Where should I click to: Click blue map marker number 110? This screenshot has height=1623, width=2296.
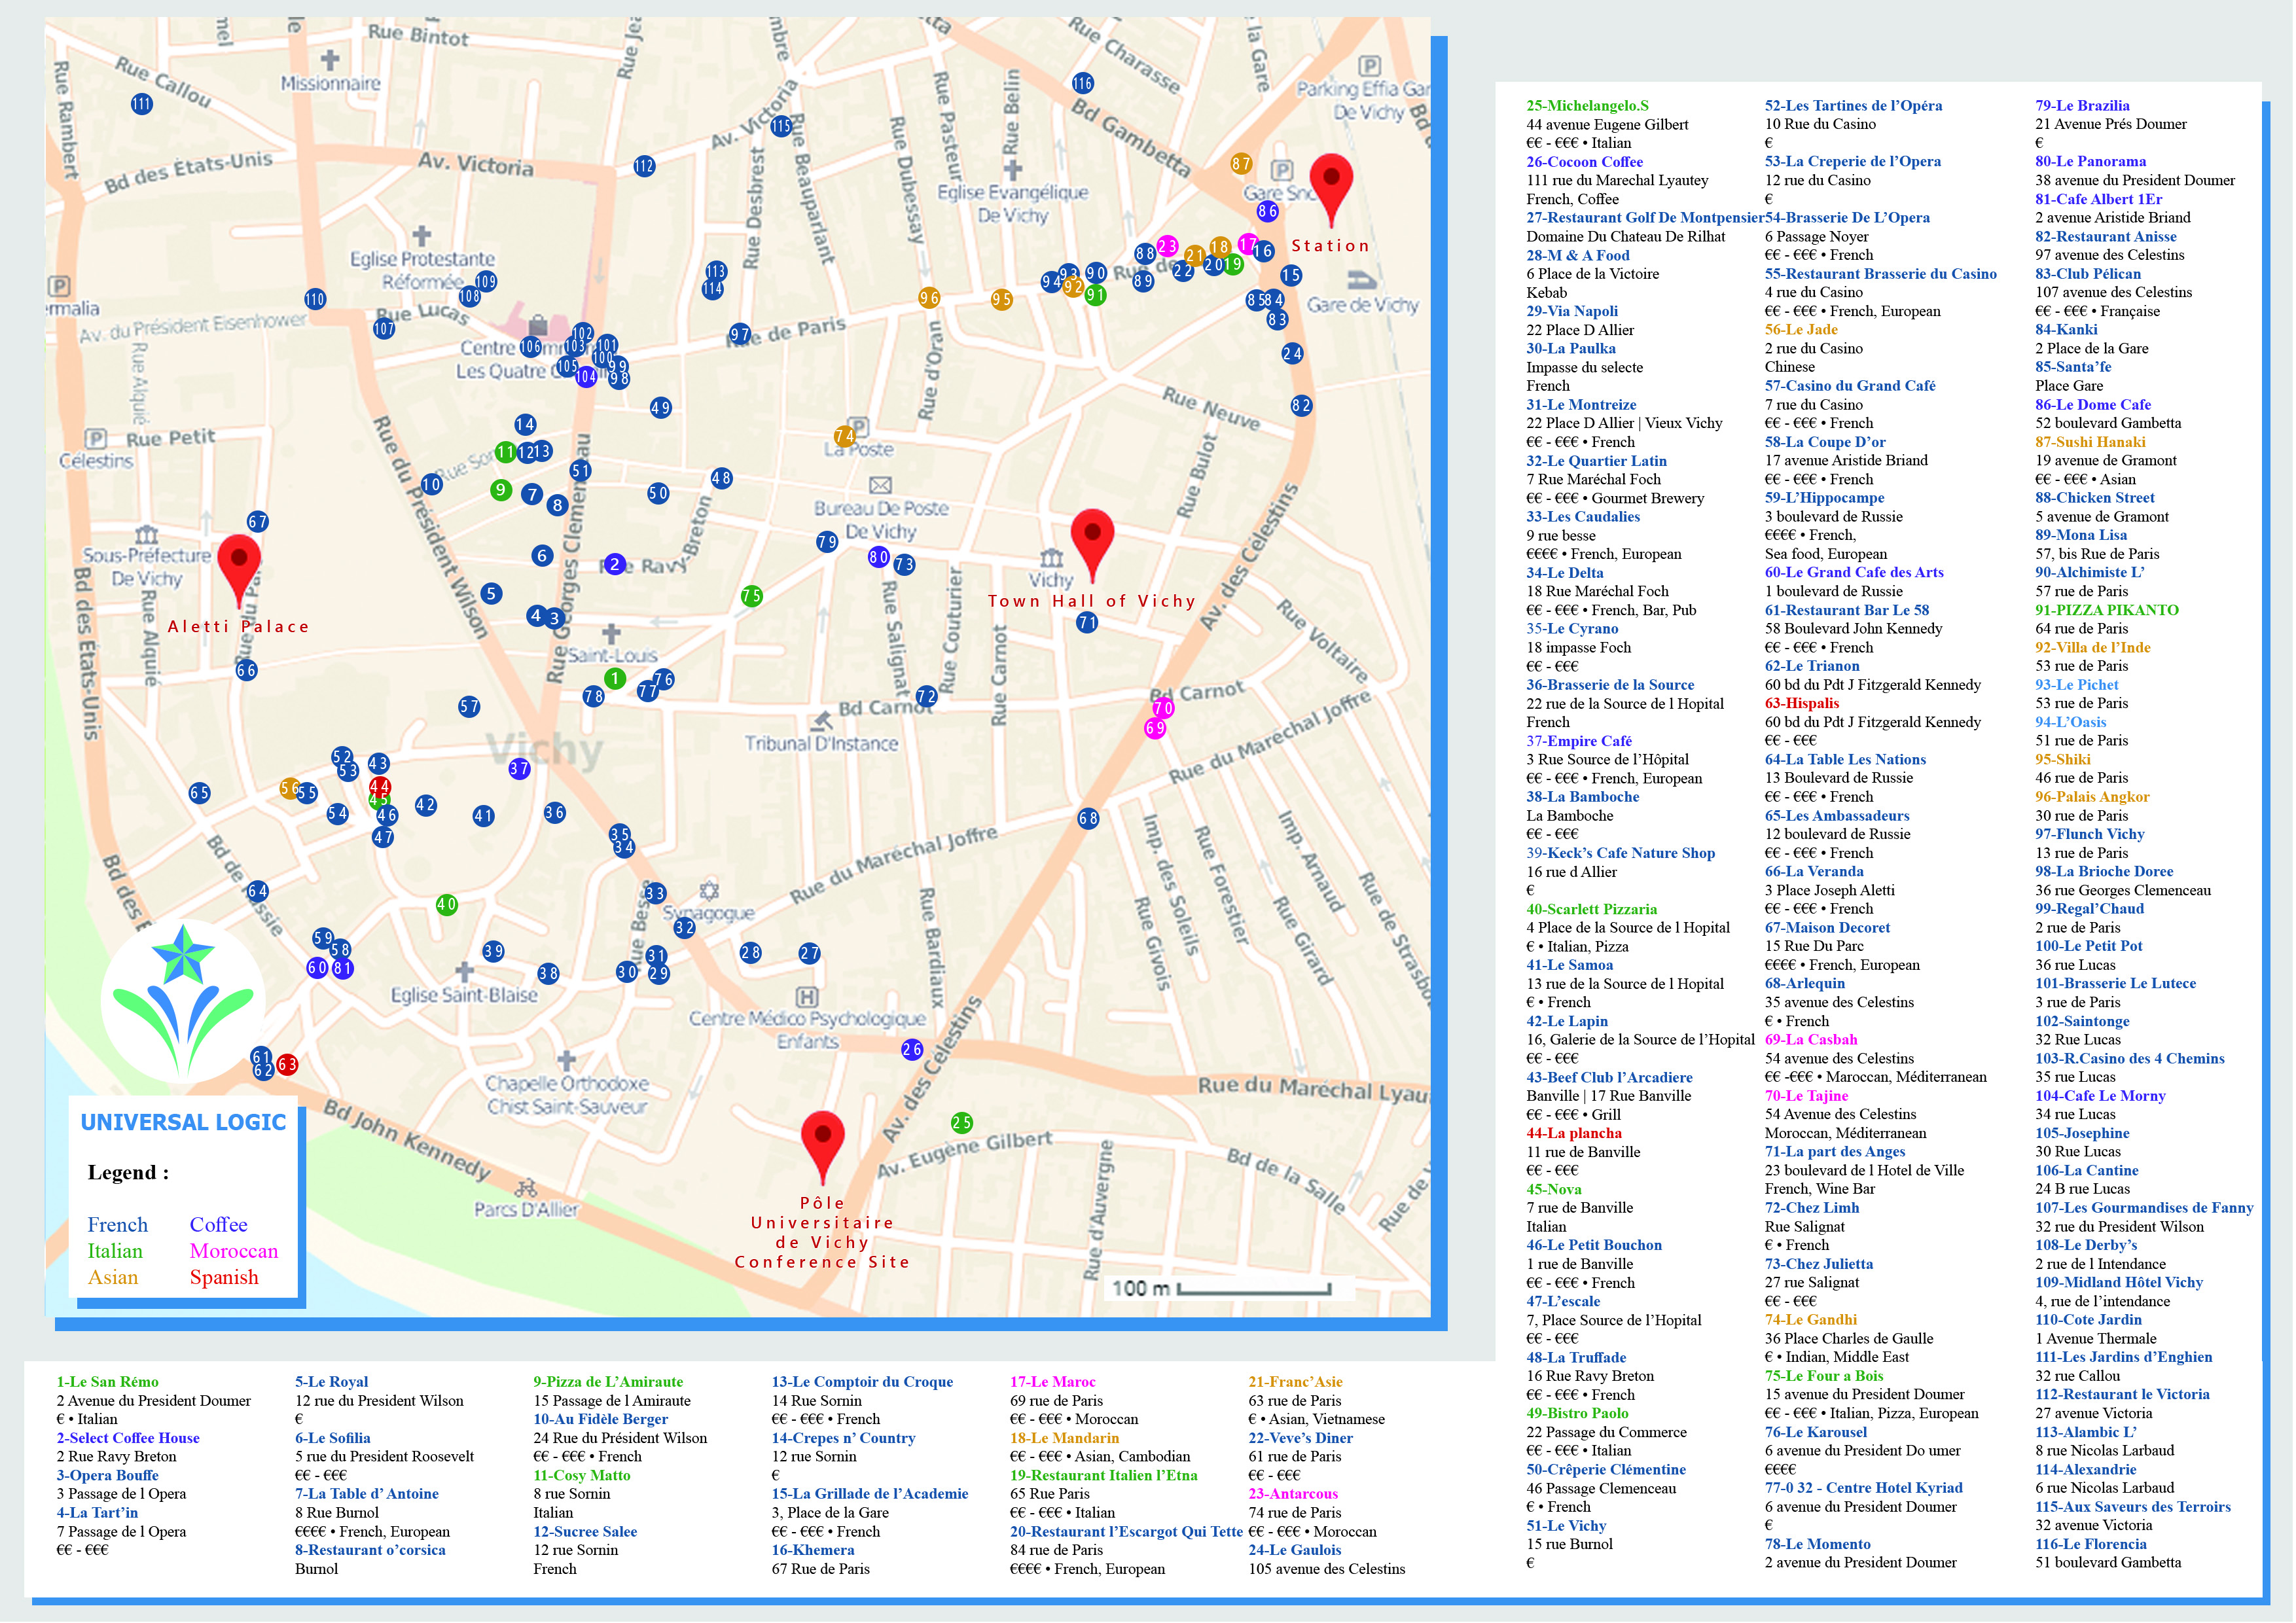coord(315,299)
